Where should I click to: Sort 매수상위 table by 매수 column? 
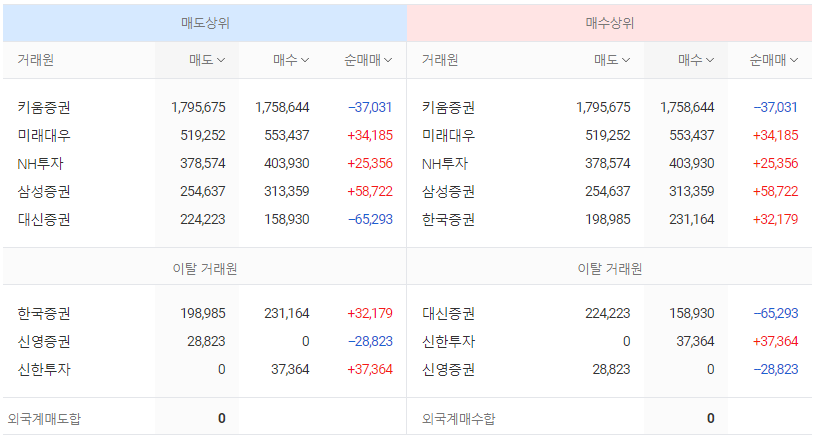[x=696, y=60]
